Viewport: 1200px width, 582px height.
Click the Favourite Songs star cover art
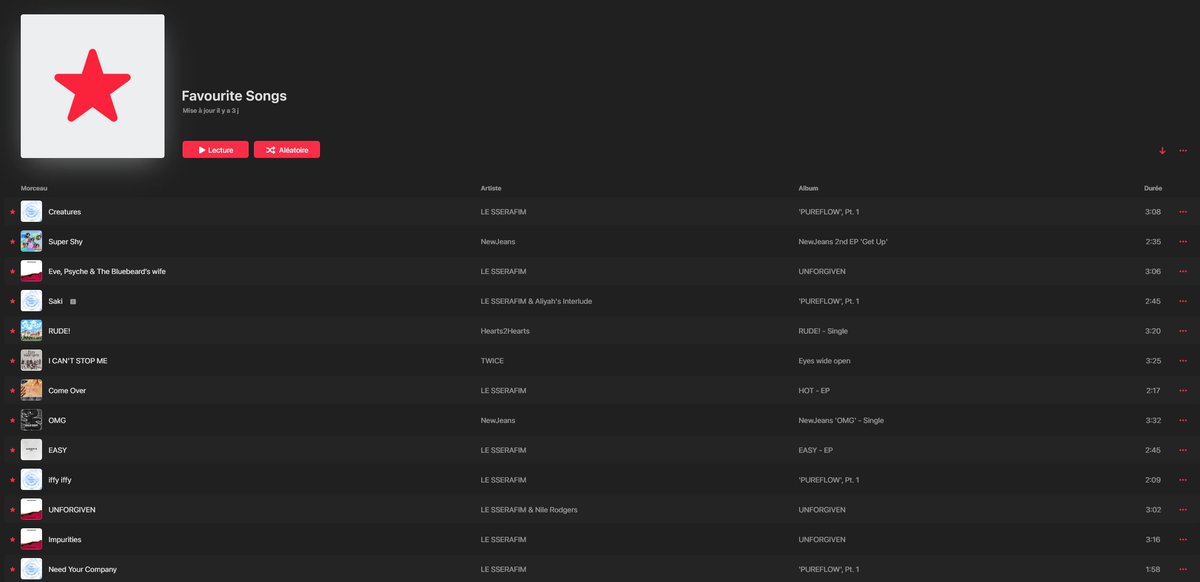coord(92,86)
